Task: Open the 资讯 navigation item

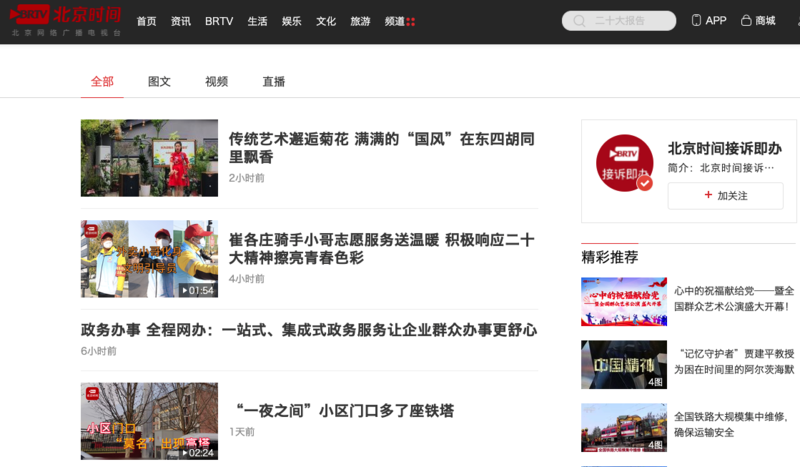Action: pos(181,21)
